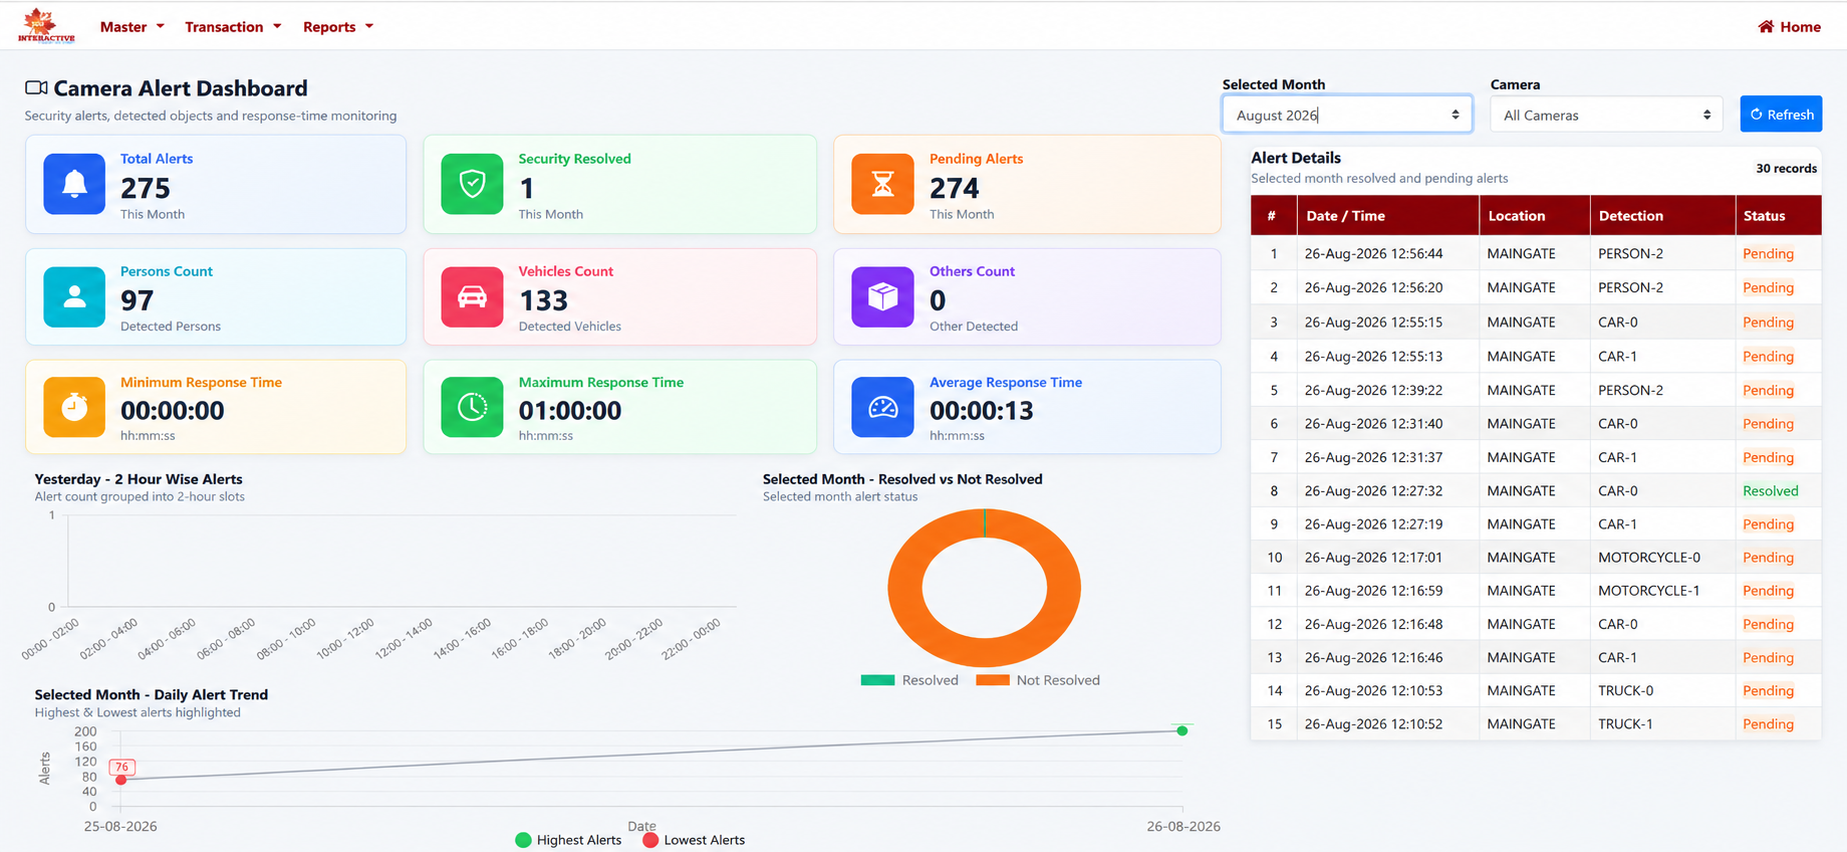Image resolution: width=1847 pixels, height=852 pixels.
Task: Sort by the Date / Time column header
Action: 1388,215
